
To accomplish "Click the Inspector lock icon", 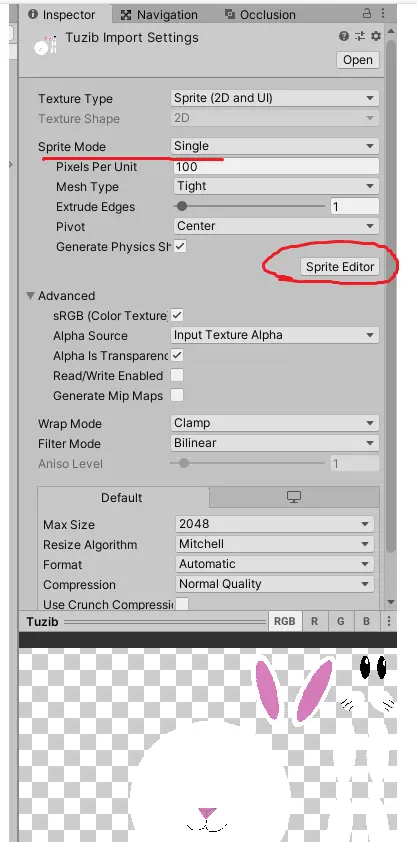I will pos(367,13).
